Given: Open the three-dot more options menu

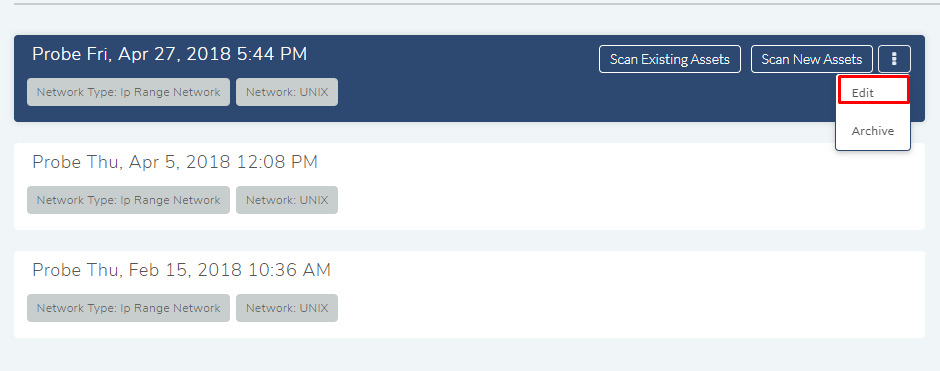Looking at the screenshot, I should (x=894, y=59).
